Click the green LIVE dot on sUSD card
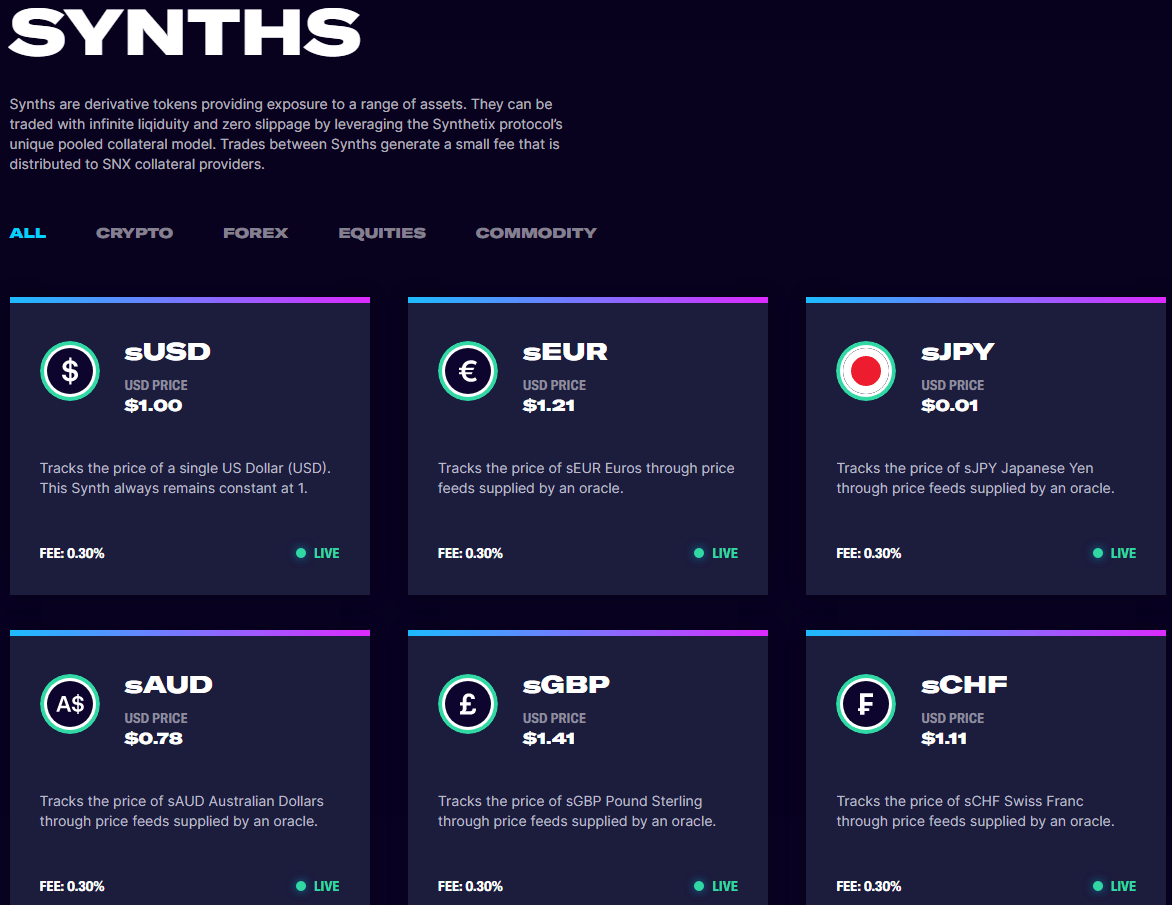The image size is (1172, 905). [x=301, y=553]
